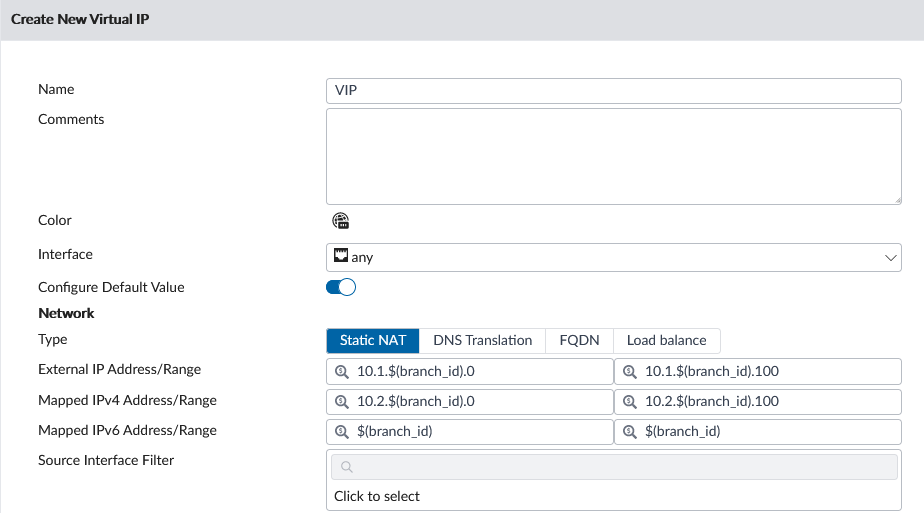
Task: Switch type to DNS Translation
Action: (482, 340)
